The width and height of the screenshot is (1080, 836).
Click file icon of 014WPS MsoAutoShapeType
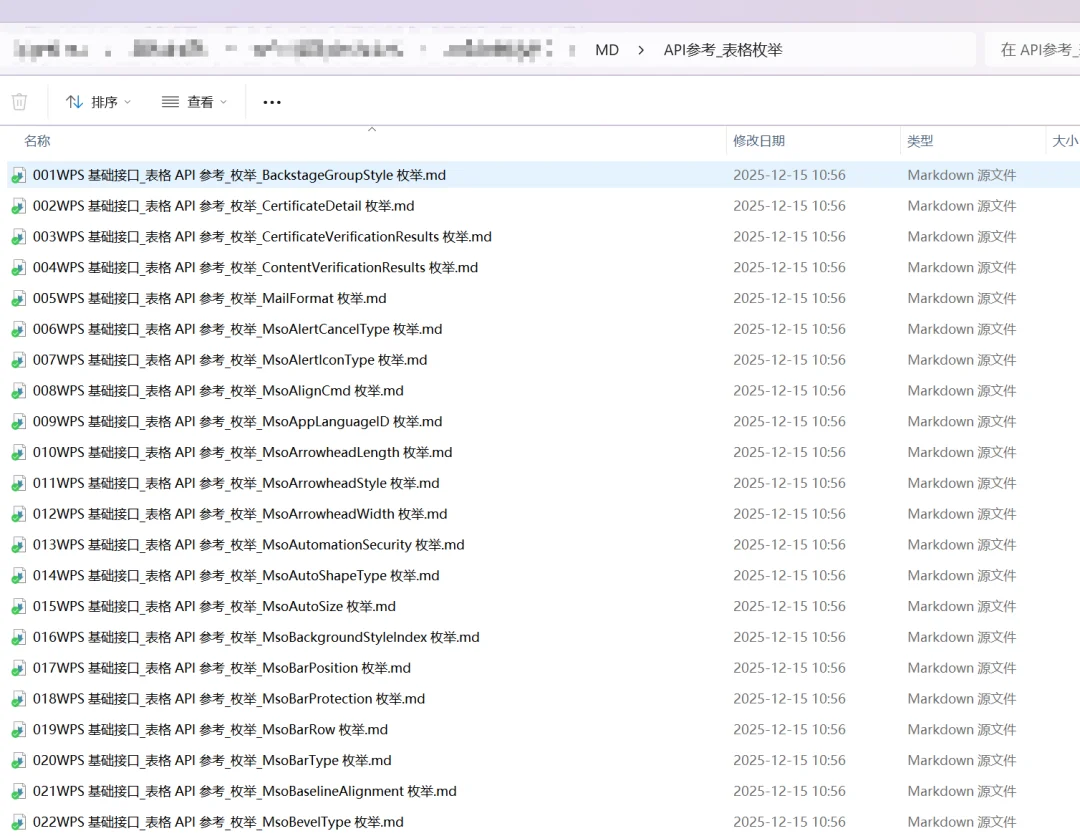[x=19, y=576]
